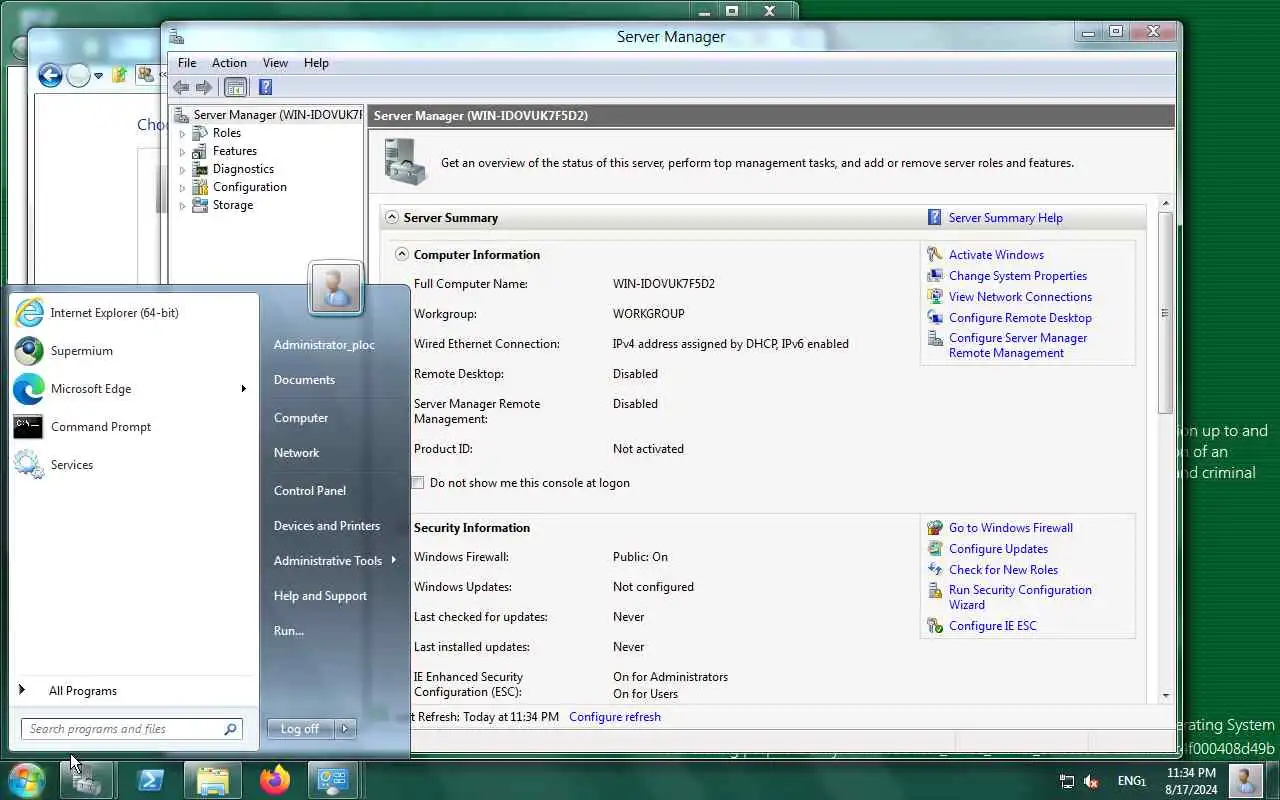Select the Storage node in console tree
The width and height of the screenshot is (1280, 800).
pos(232,205)
